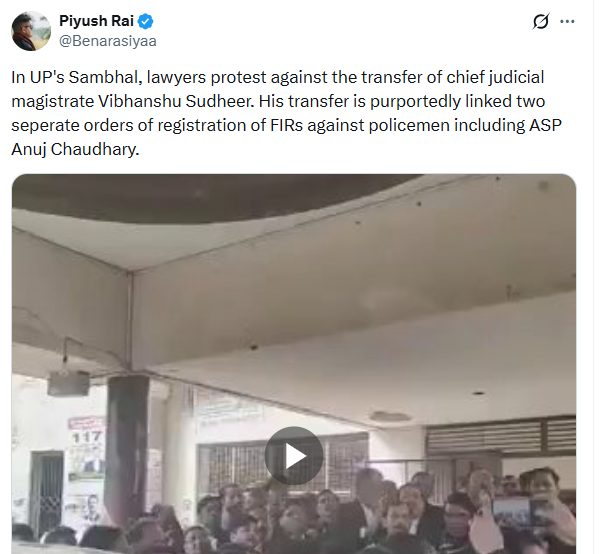Image resolution: width=604 pixels, height=554 pixels.
Task: Click the name Anuj Chaudhary in the tweet
Action: (75, 149)
